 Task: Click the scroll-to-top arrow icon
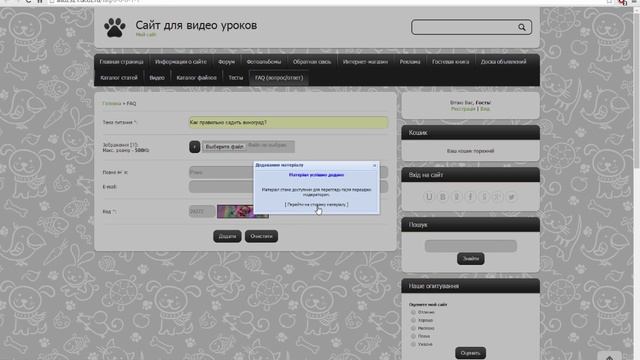point(609,357)
